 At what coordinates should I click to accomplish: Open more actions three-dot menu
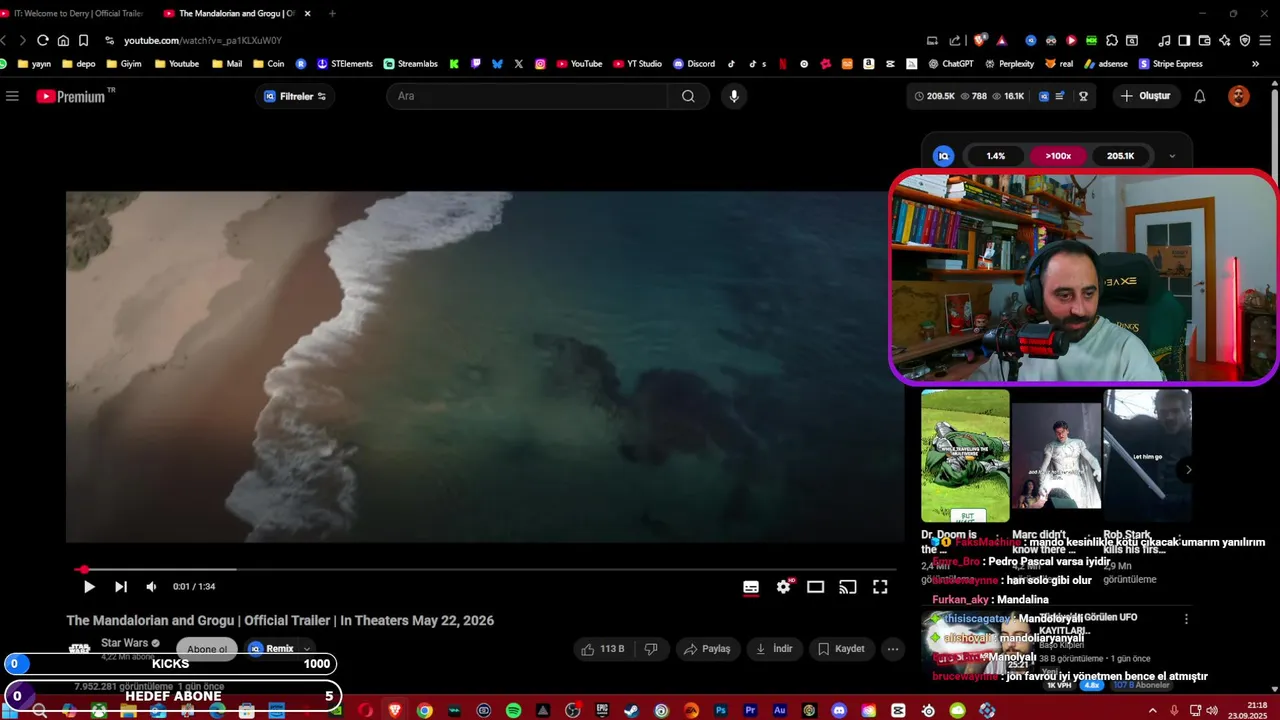(893, 649)
